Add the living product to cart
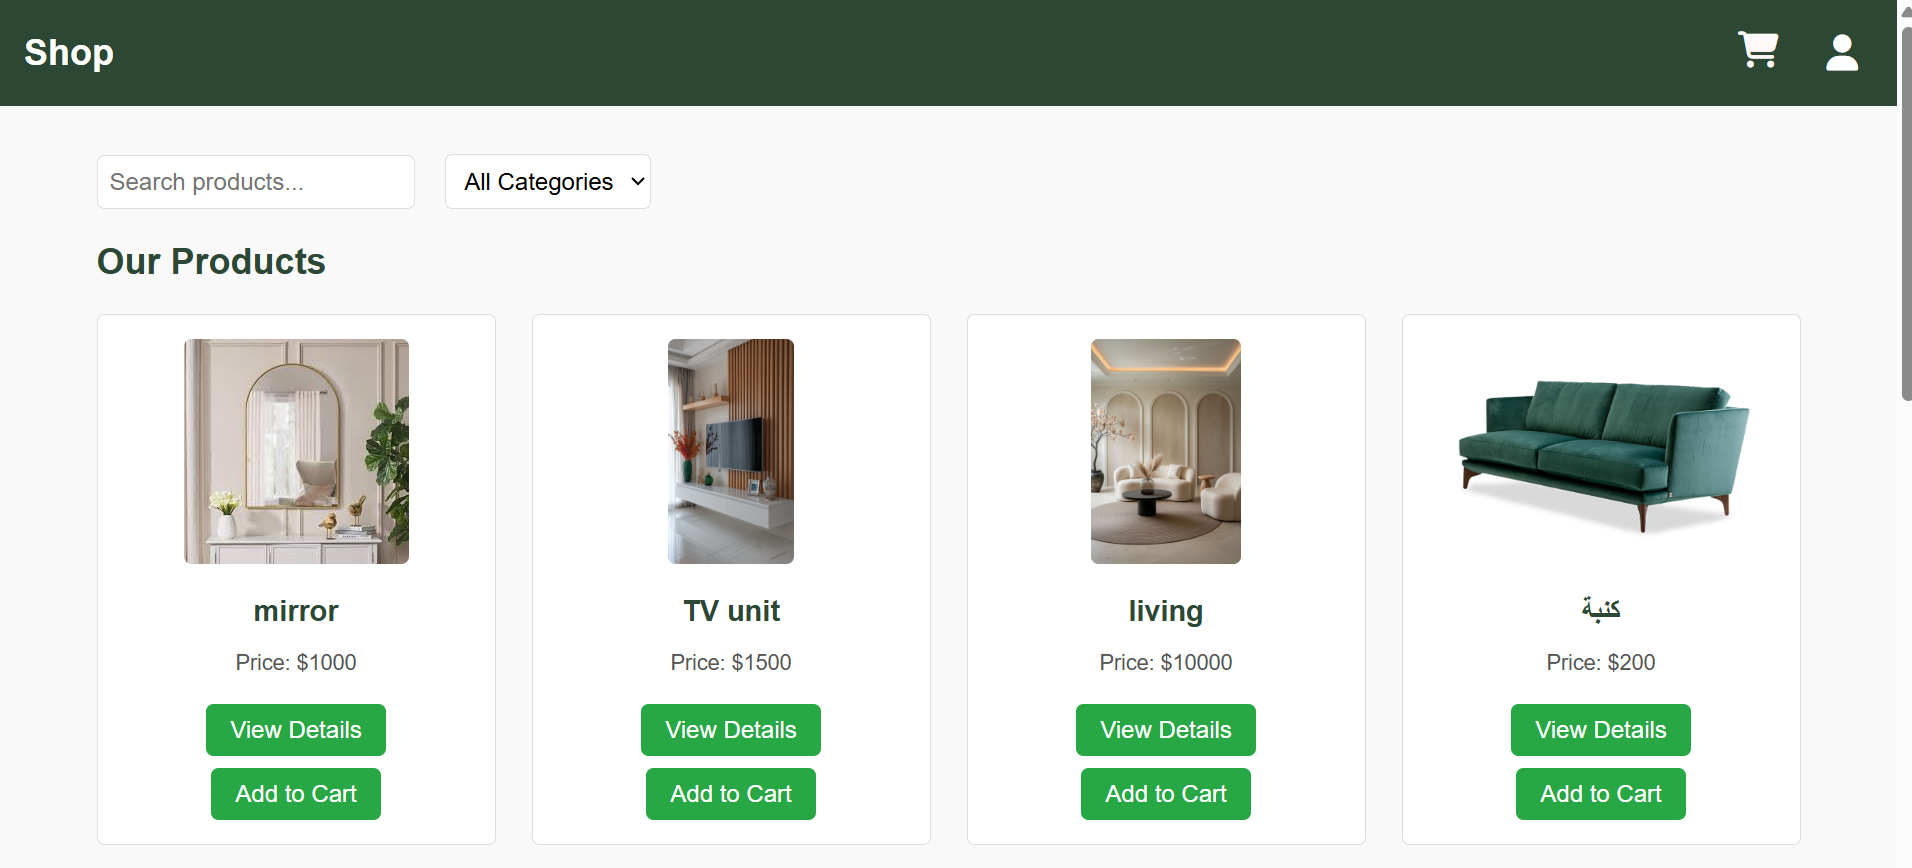Screen dimensions: 1912x868 (1166, 794)
